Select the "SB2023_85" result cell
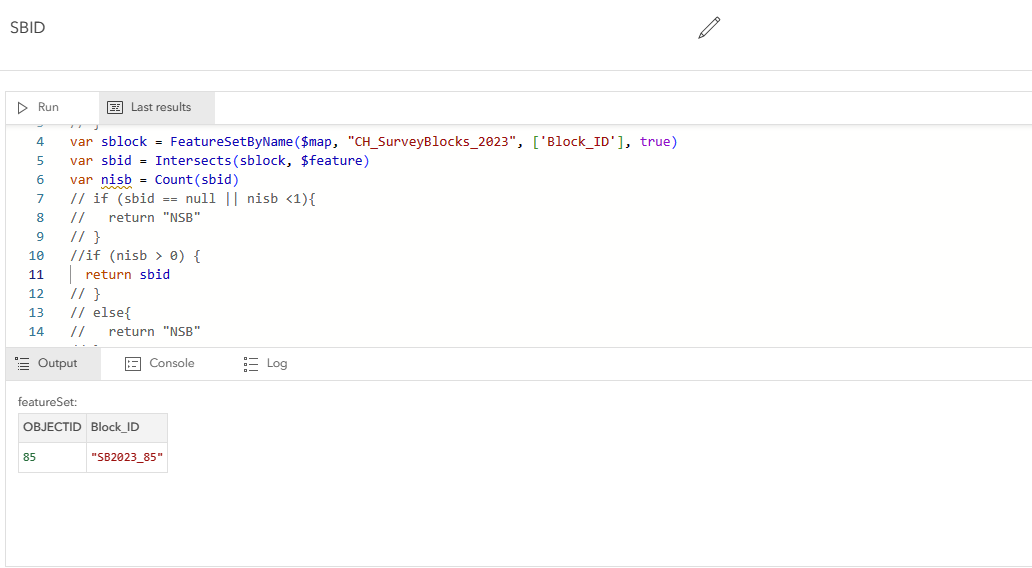The image size is (1032, 568). [x=127, y=458]
